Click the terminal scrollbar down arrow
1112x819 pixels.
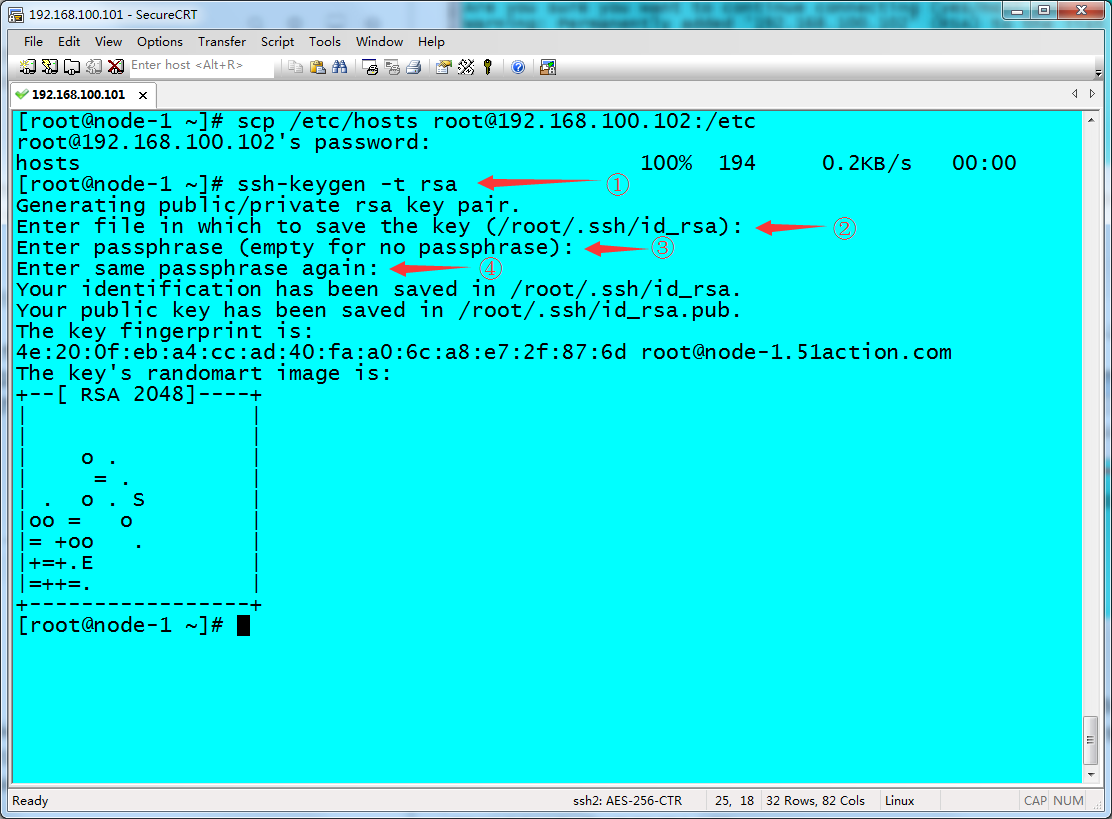[1091, 775]
